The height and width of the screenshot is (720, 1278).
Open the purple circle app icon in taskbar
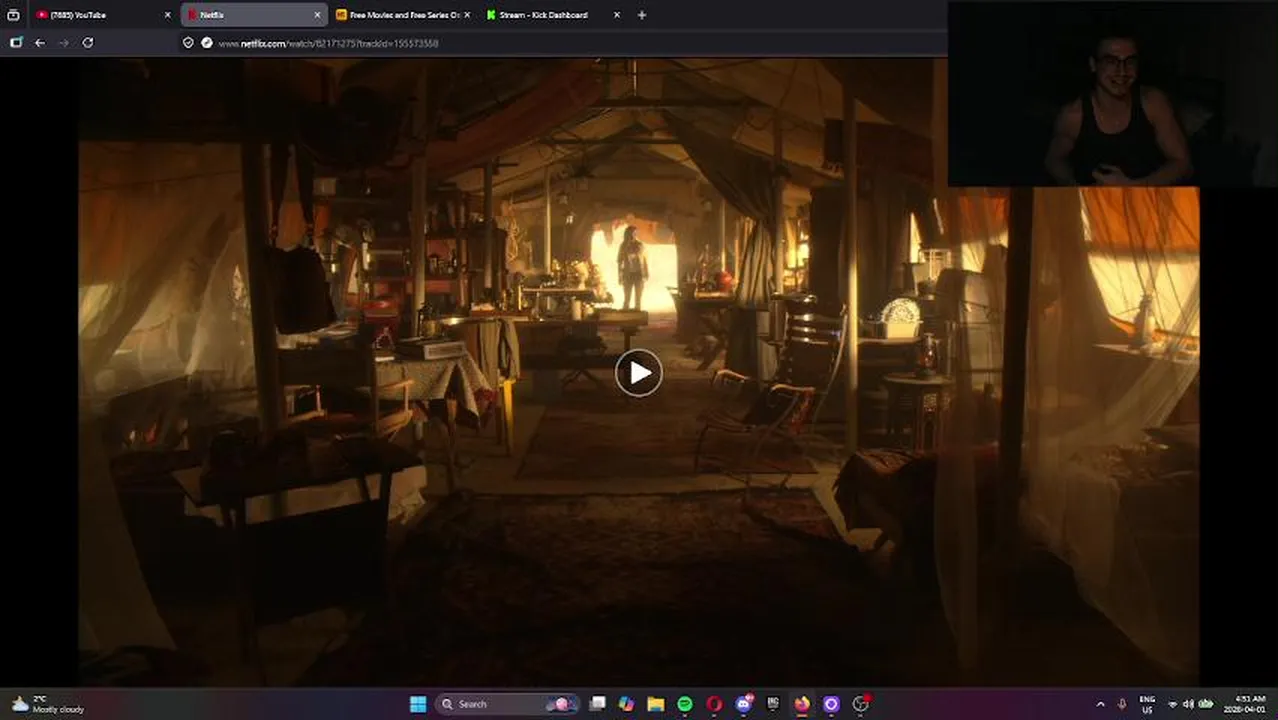click(x=831, y=704)
